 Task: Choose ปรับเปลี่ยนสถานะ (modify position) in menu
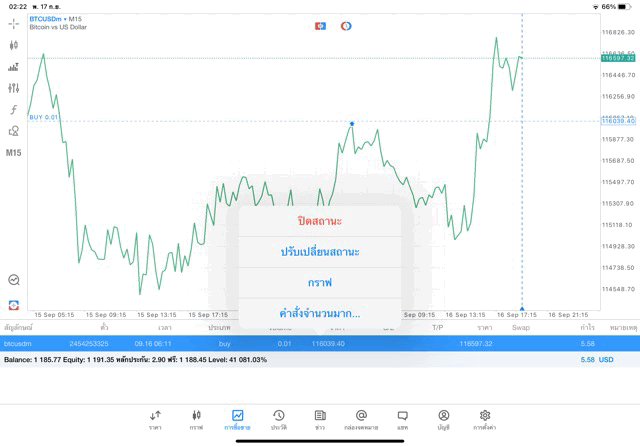pos(320,251)
